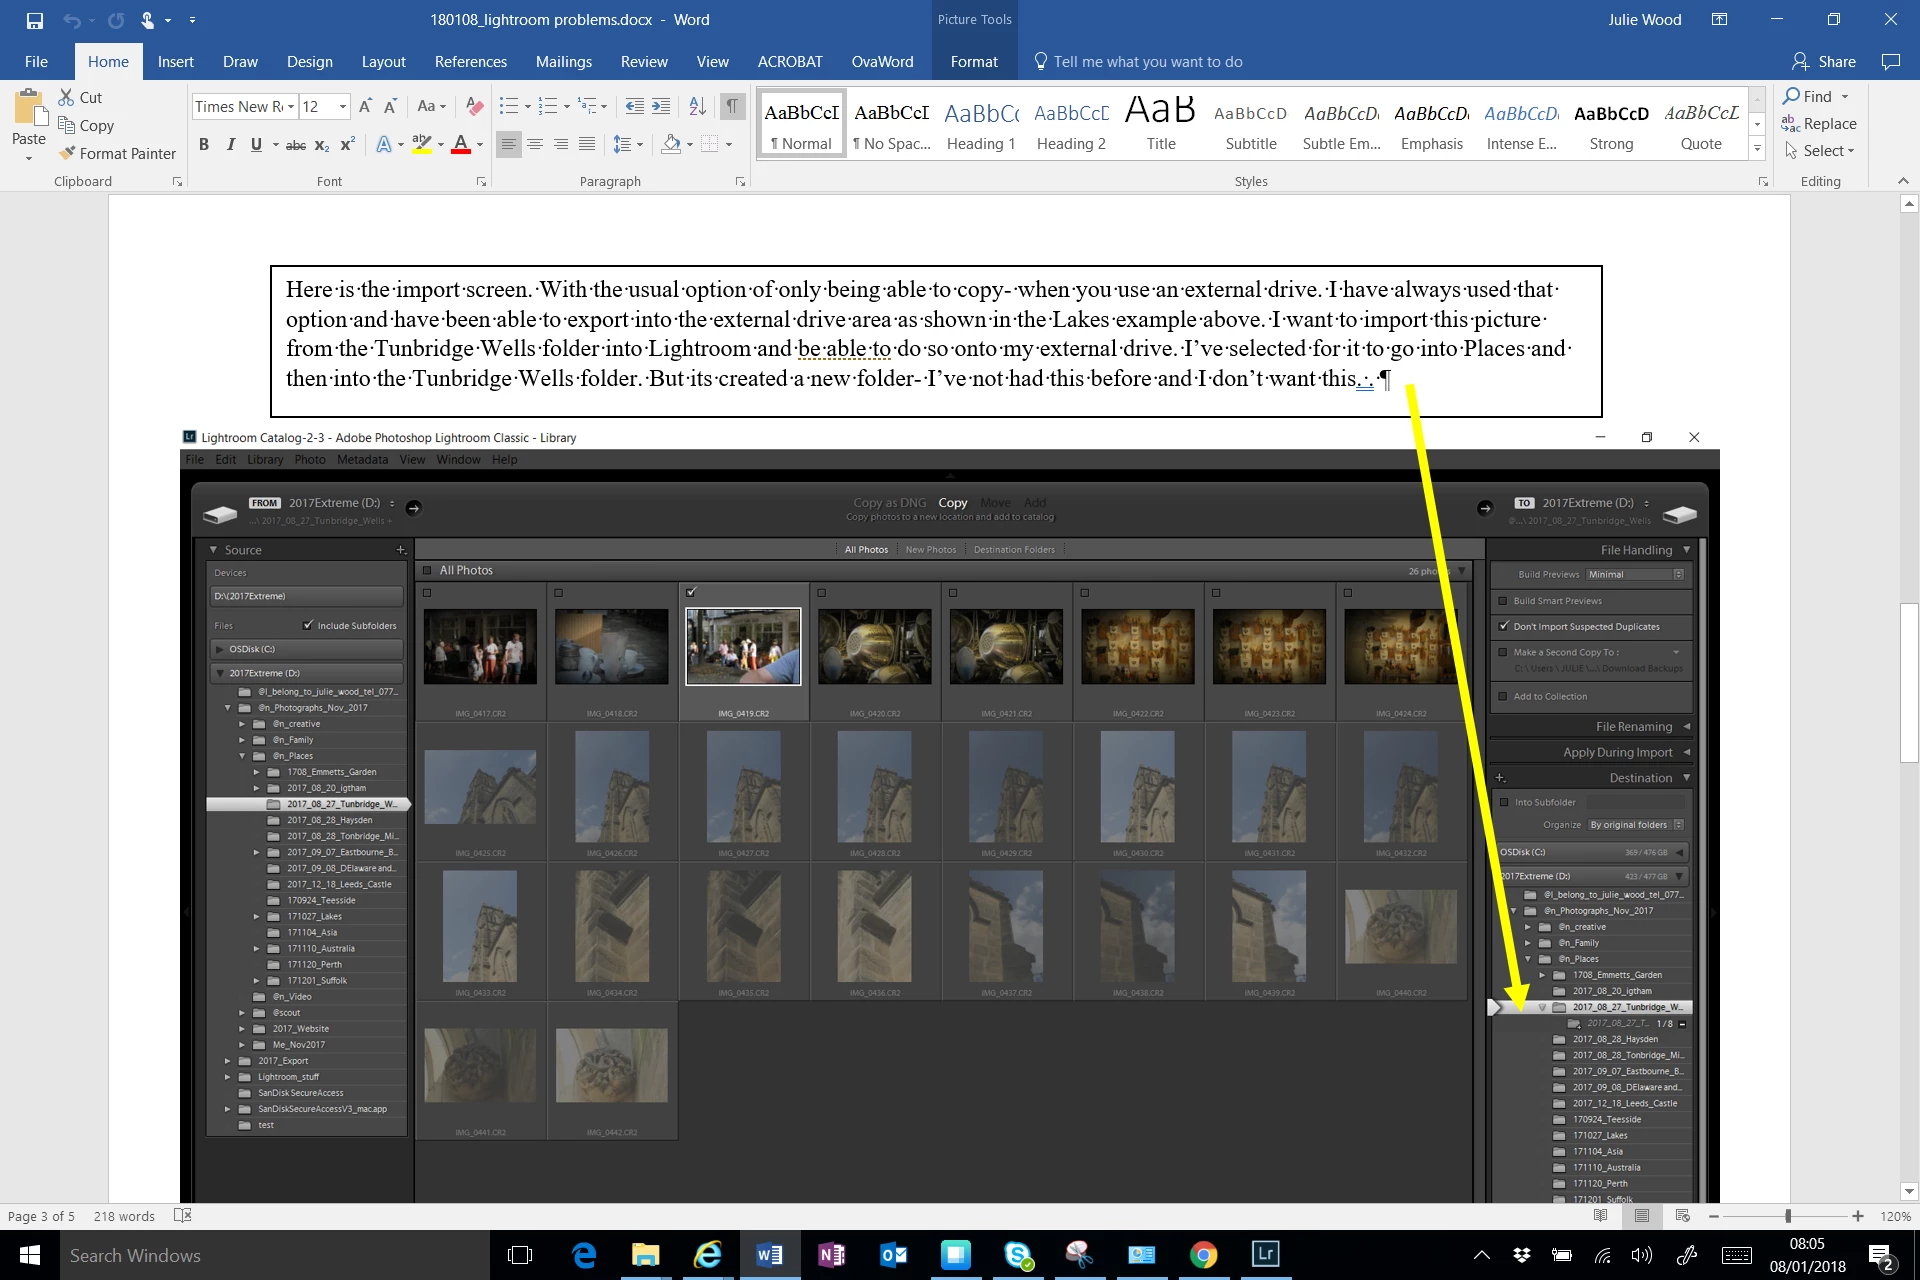Apply the Heading 1 style

tap(981, 124)
